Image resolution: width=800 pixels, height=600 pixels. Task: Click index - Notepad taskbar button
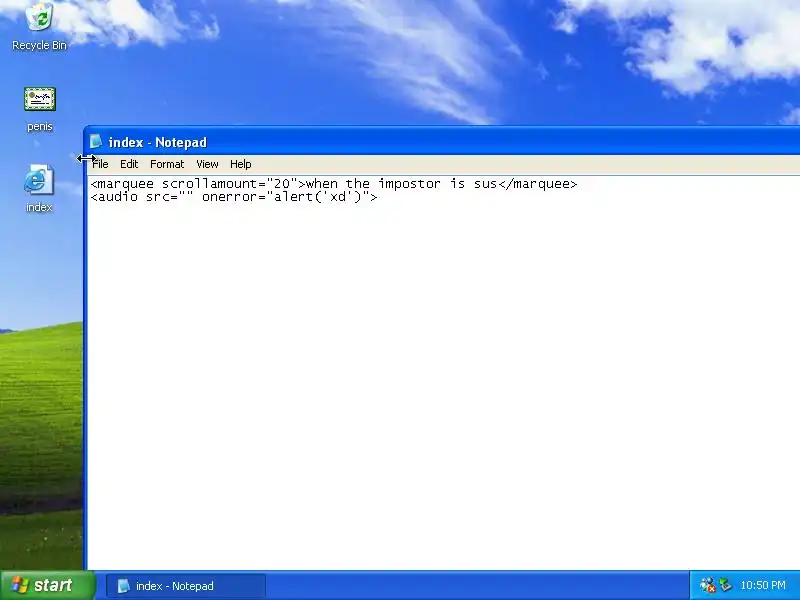(x=186, y=586)
